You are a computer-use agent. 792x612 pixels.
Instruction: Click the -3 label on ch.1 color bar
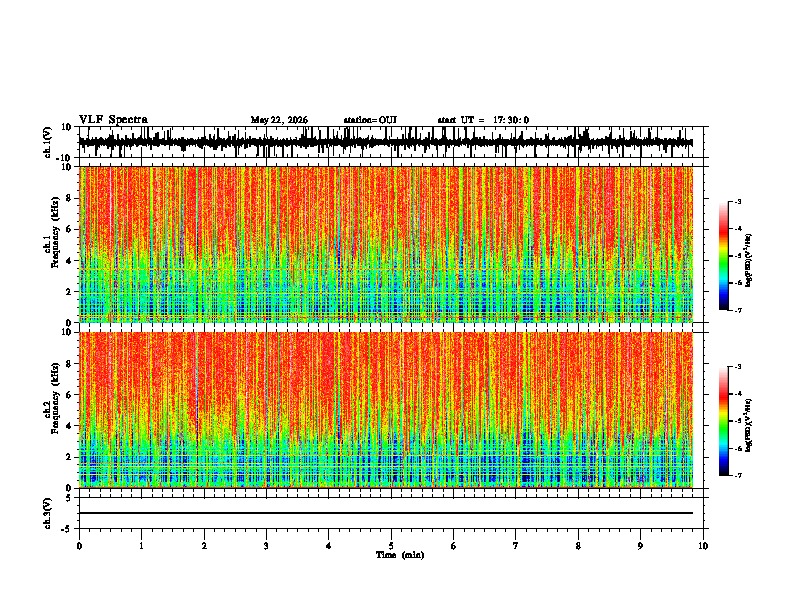click(737, 202)
